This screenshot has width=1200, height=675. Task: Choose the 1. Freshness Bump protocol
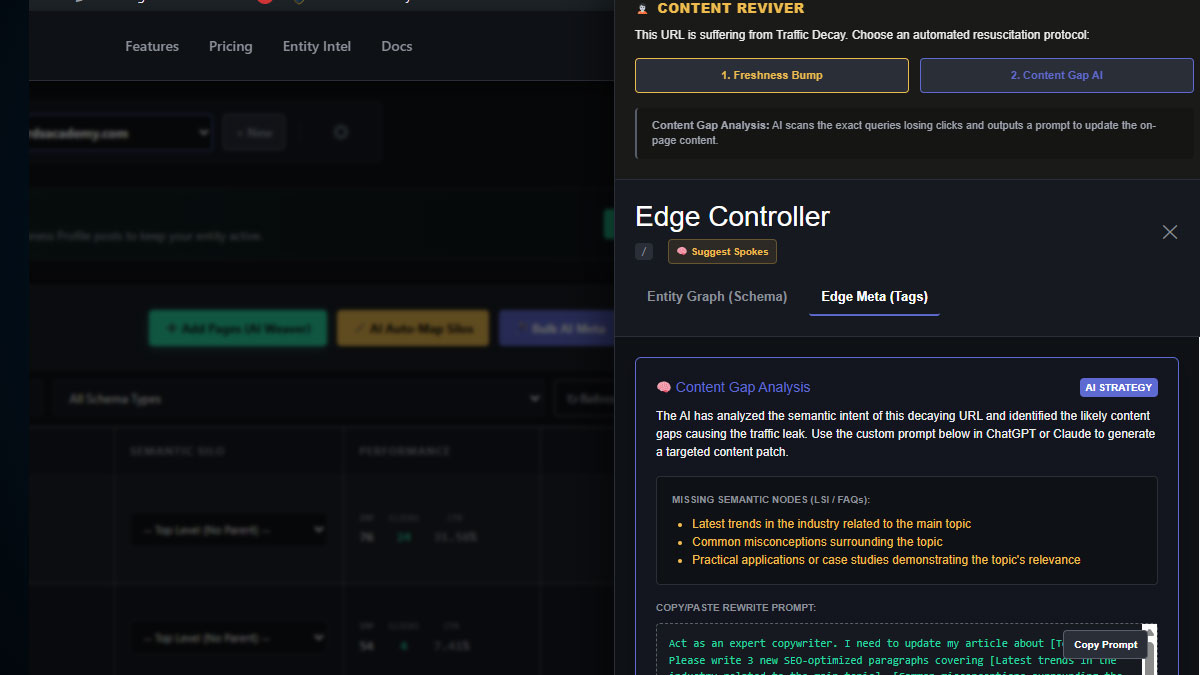click(x=772, y=75)
